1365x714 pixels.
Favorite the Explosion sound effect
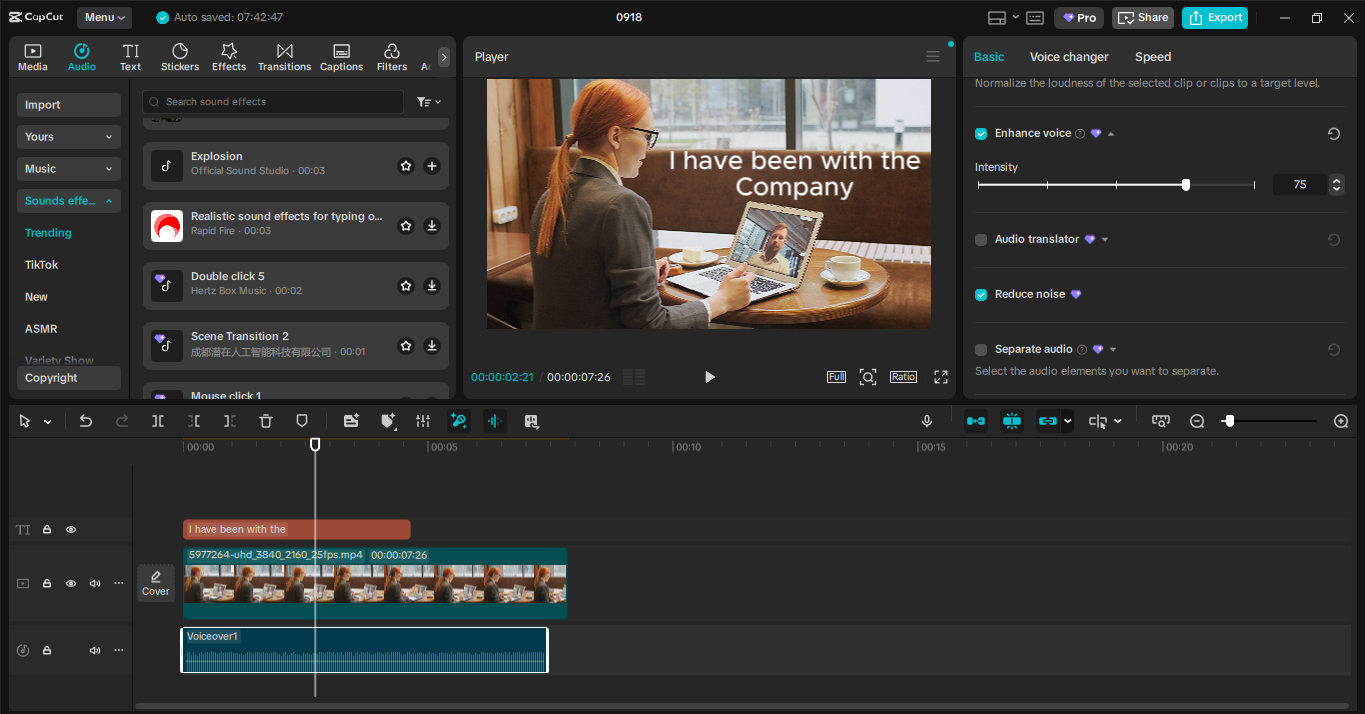click(x=406, y=166)
